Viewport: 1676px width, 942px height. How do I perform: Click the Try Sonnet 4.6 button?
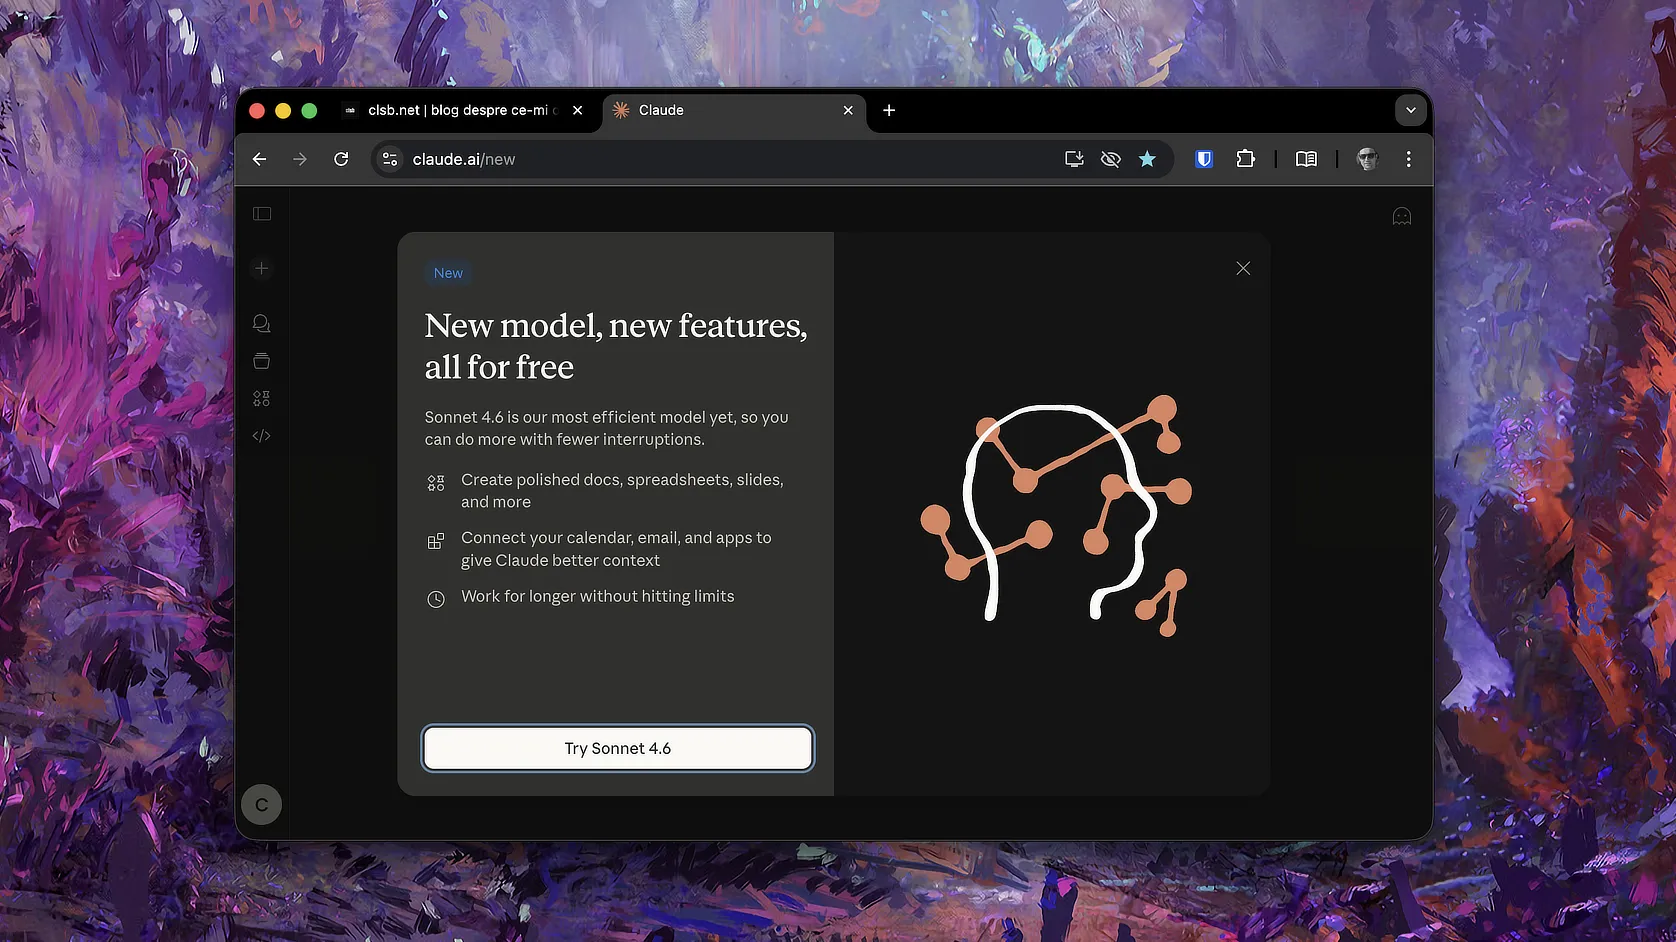click(x=618, y=748)
